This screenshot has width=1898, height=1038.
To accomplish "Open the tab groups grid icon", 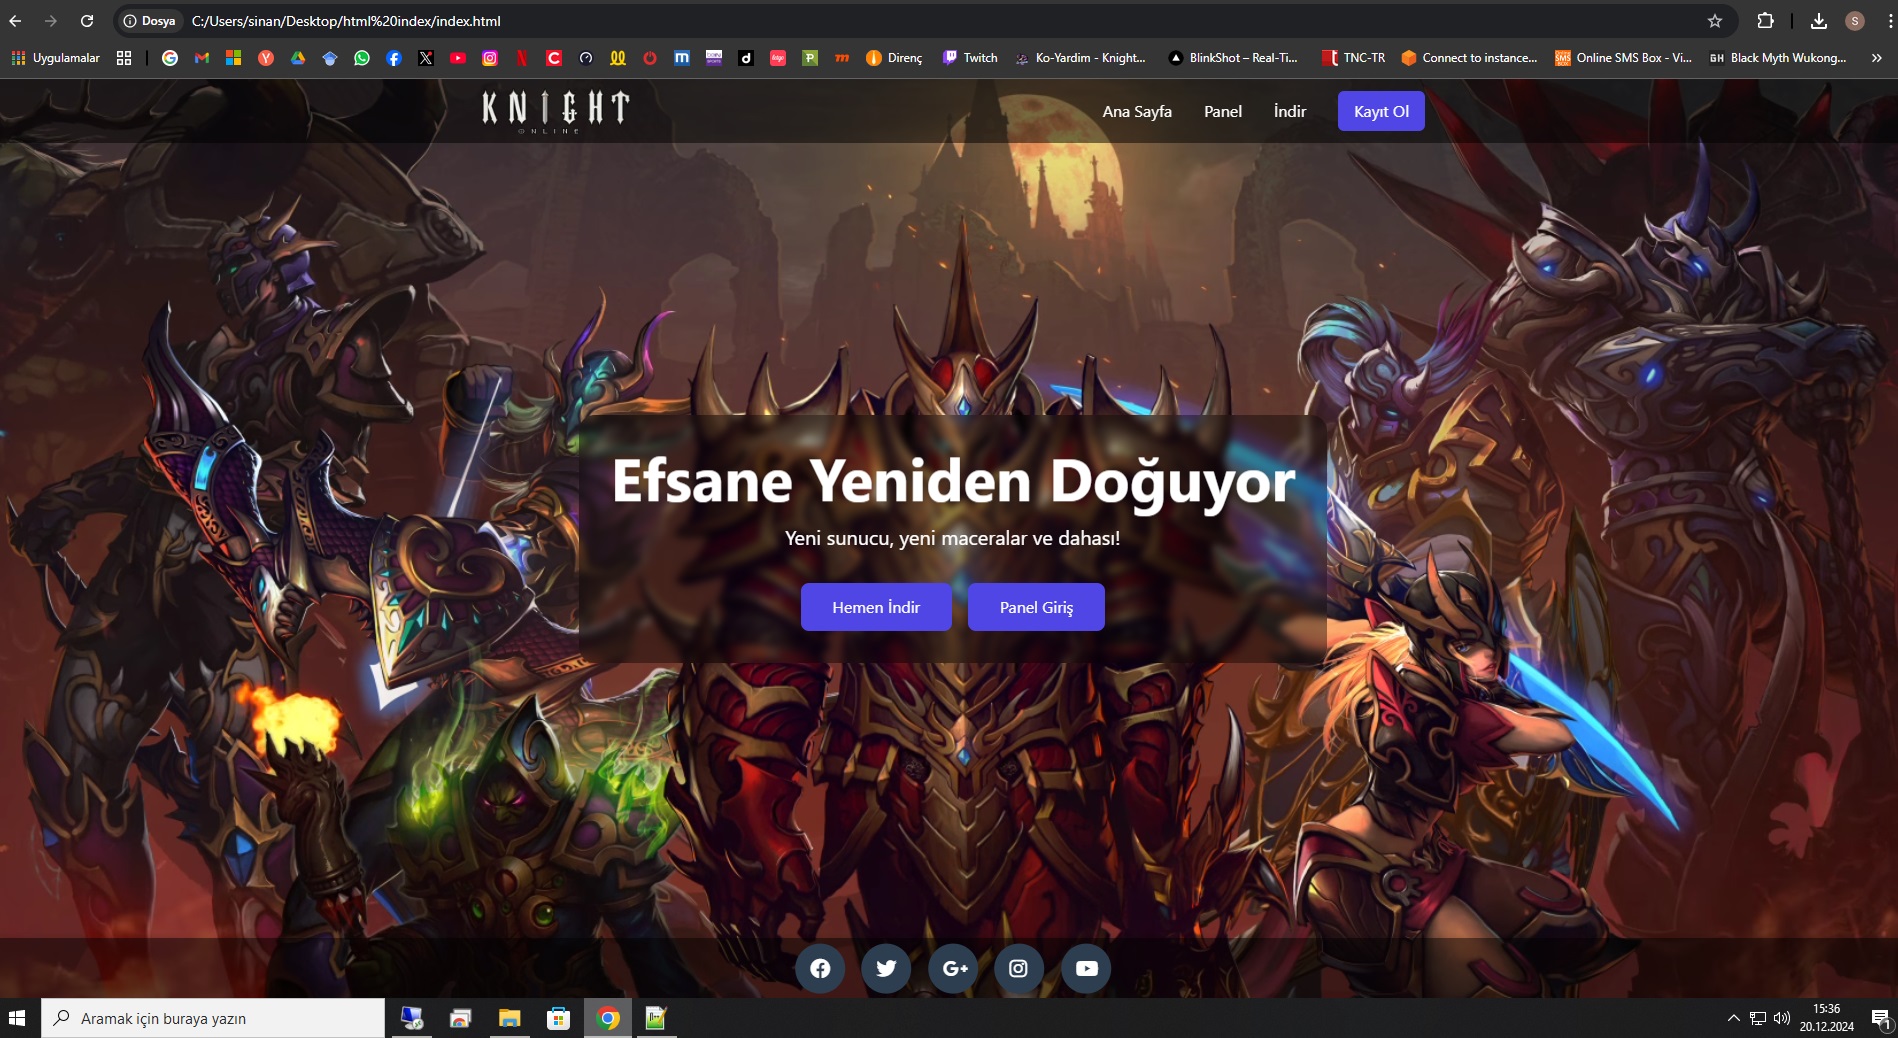I will (x=124, y=58).
